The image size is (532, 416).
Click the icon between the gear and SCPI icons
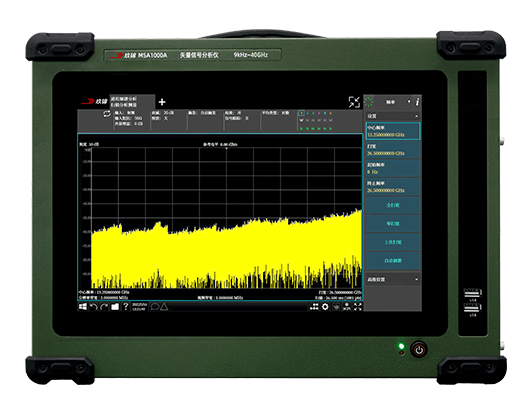click(x=336, y=307)
